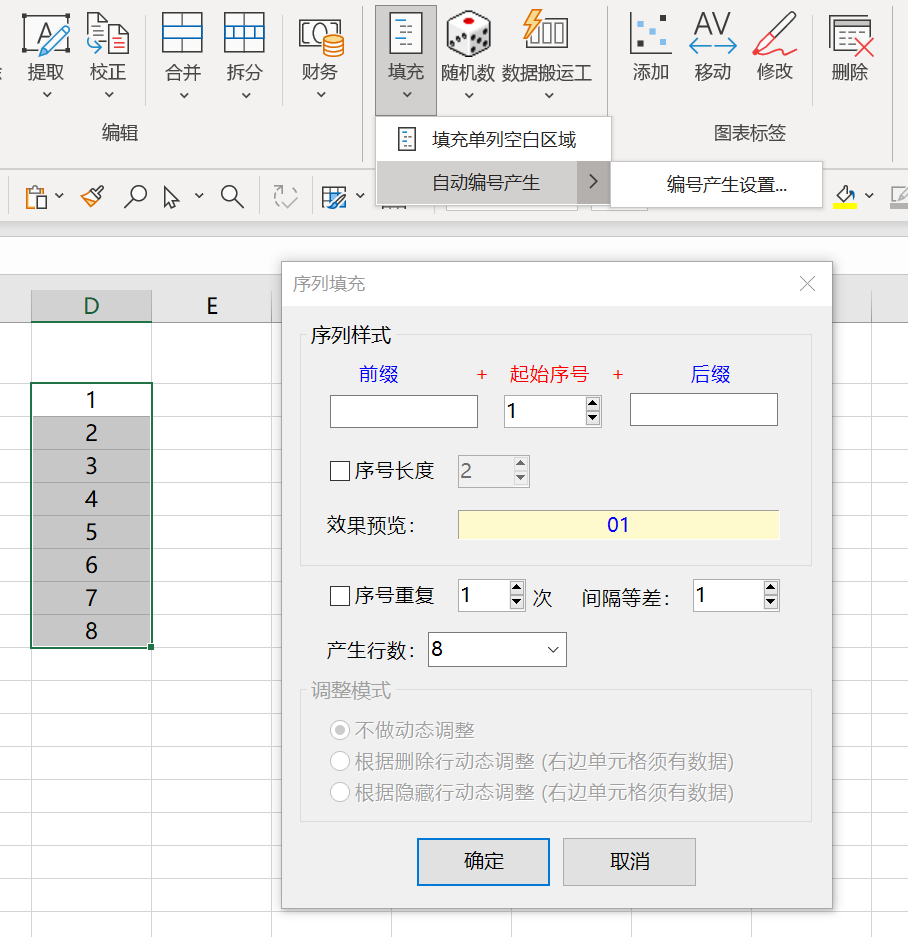Expand the fill color dropdown arrow

click(x=869, y=196)
